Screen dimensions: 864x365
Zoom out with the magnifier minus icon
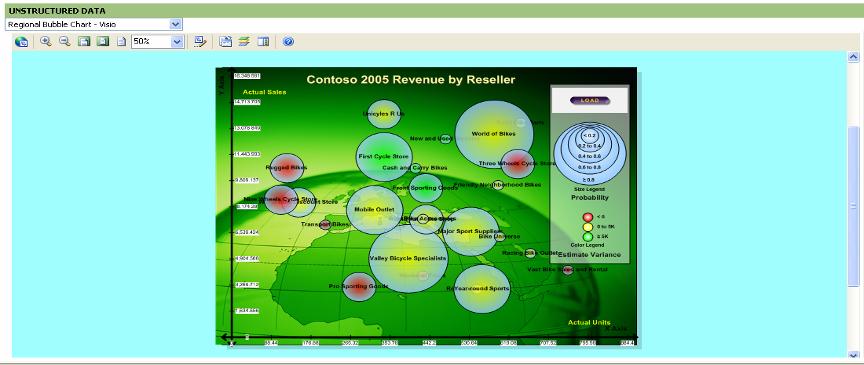click(x=64, y=41)
